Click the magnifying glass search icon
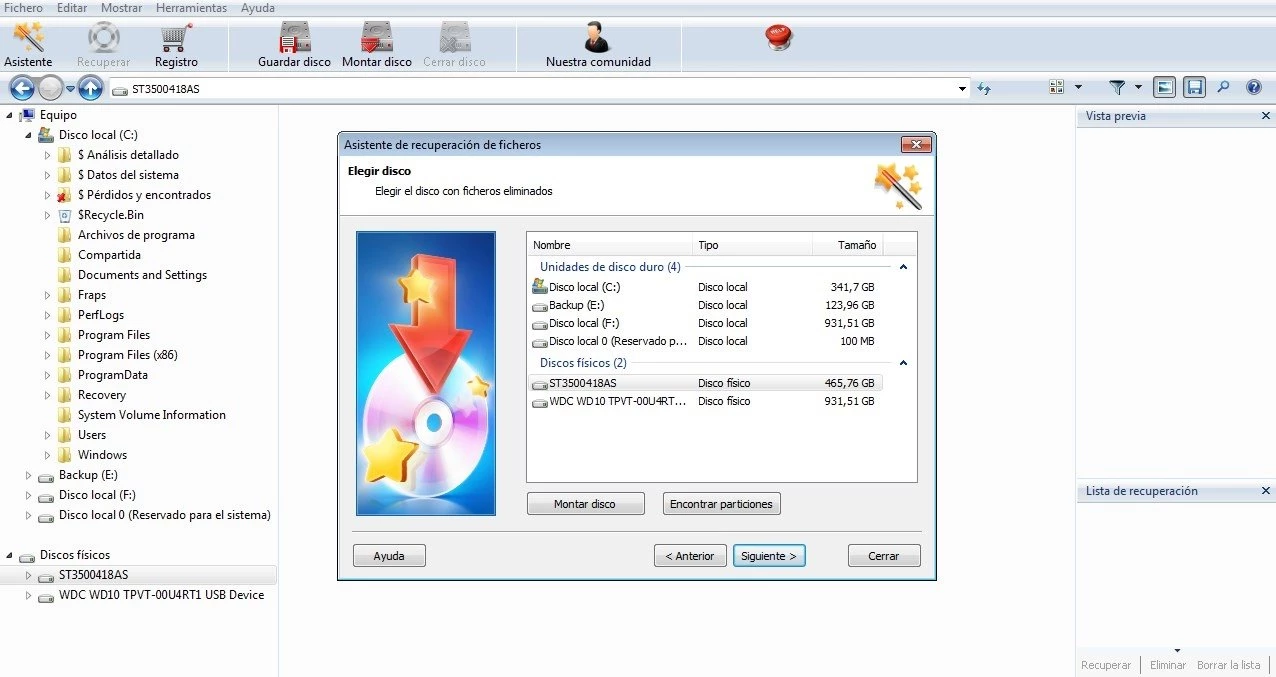 pos(1223,88)
